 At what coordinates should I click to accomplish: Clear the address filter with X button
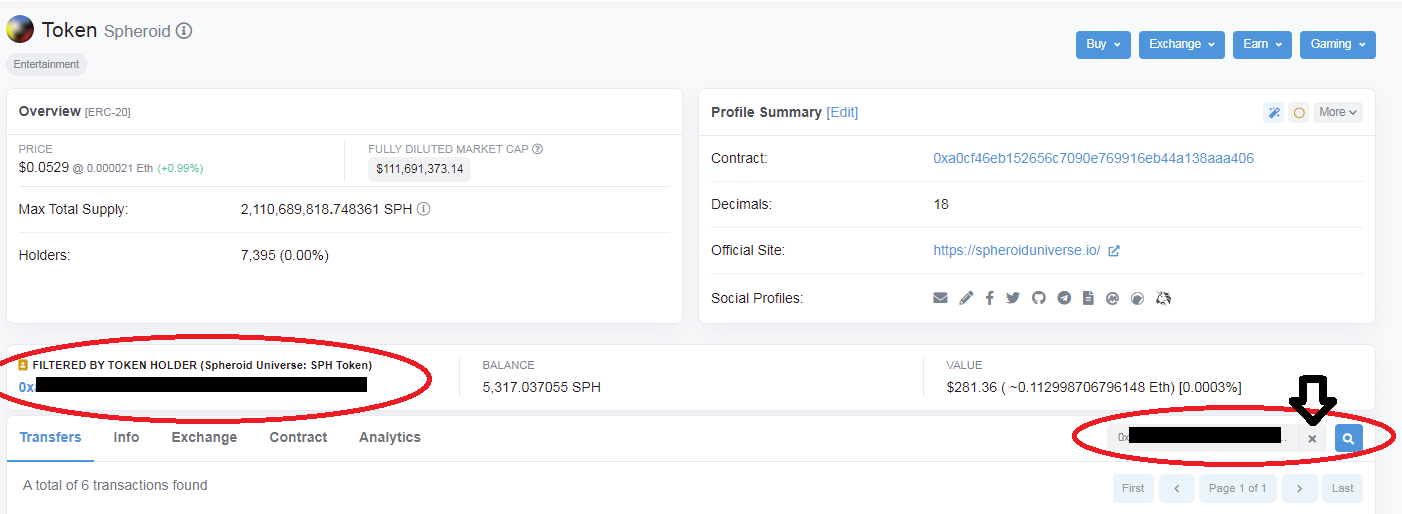[1312, 438]
